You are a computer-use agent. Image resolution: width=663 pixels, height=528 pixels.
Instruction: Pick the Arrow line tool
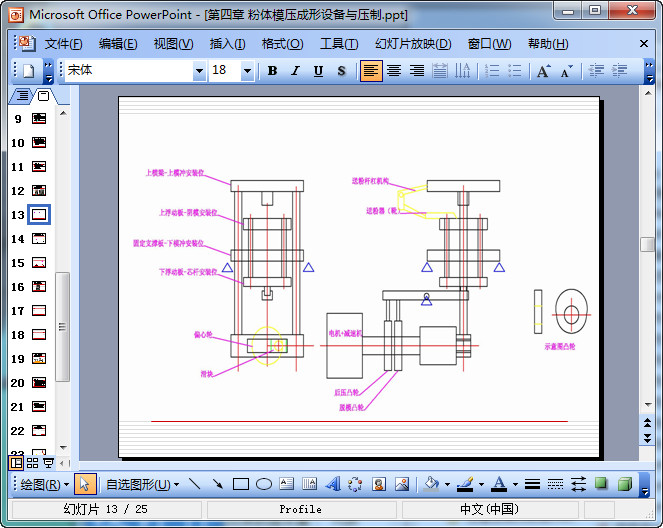pyautogui.click(x=217, y=484)
